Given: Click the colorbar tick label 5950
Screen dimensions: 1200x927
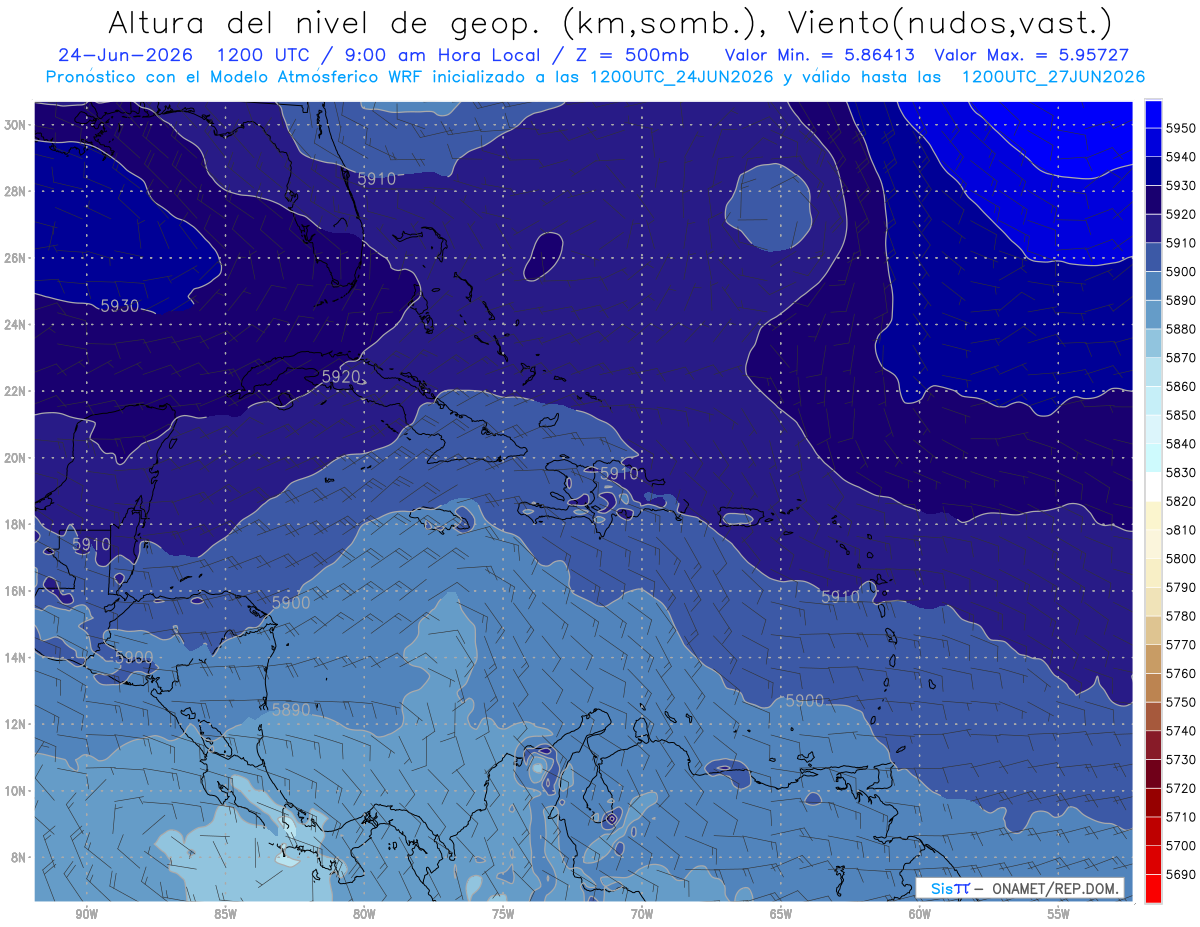Looking at the screenshot, I should click(x=1180, y=129).
